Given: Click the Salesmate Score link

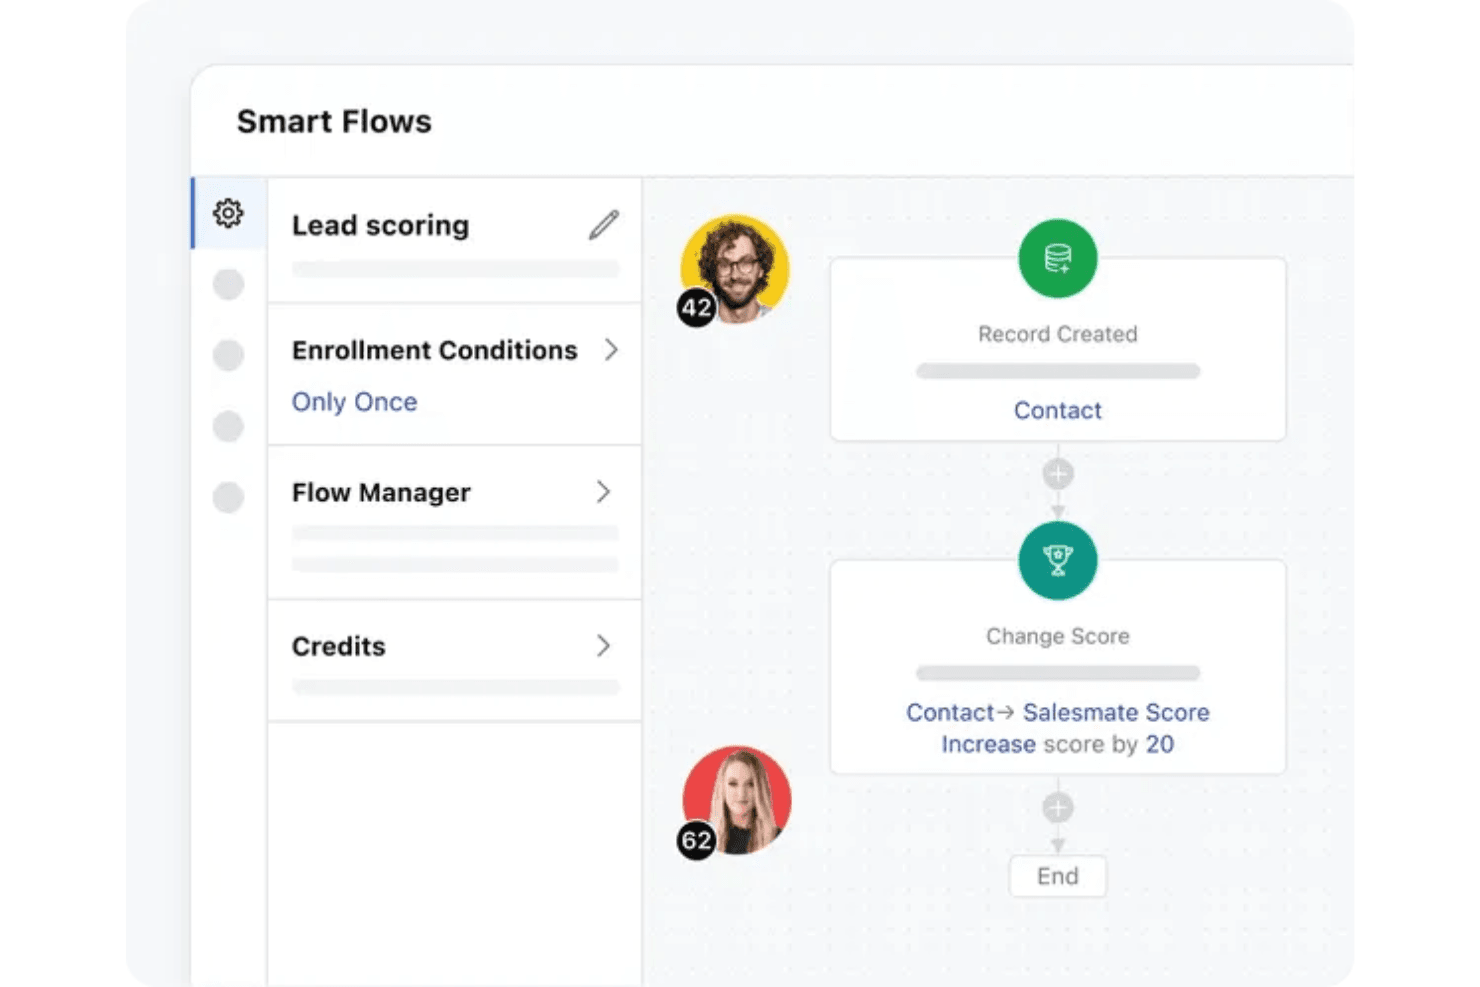Looking at the screenshot, I should [1116, 712].
